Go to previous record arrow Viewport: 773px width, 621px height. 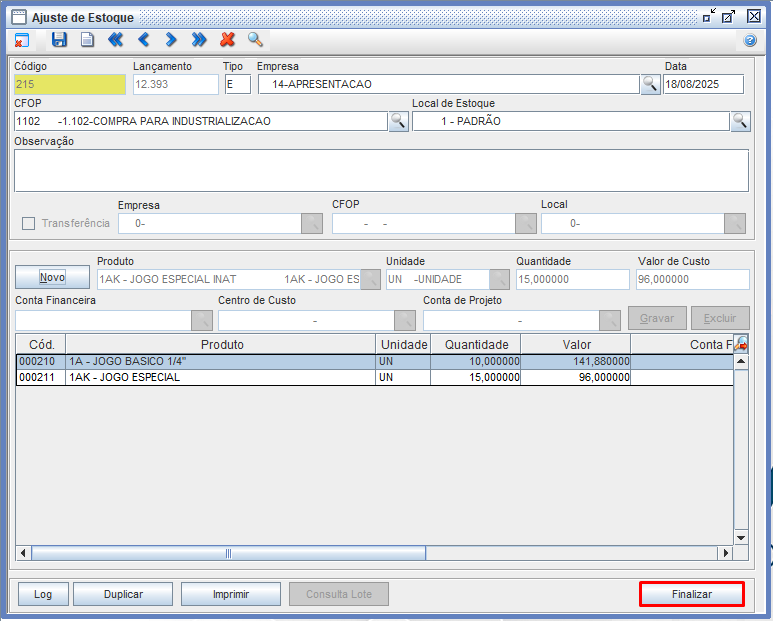143,40
